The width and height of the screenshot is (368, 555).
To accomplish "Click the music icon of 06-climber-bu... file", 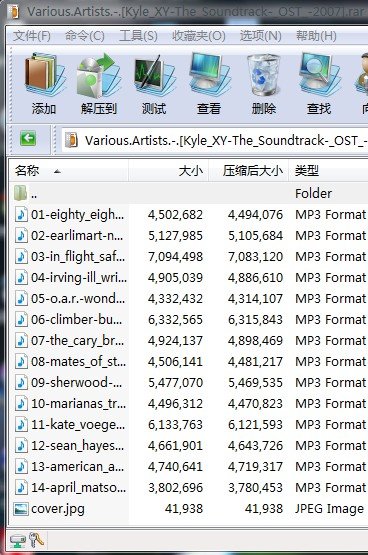I will click(21, 319).
